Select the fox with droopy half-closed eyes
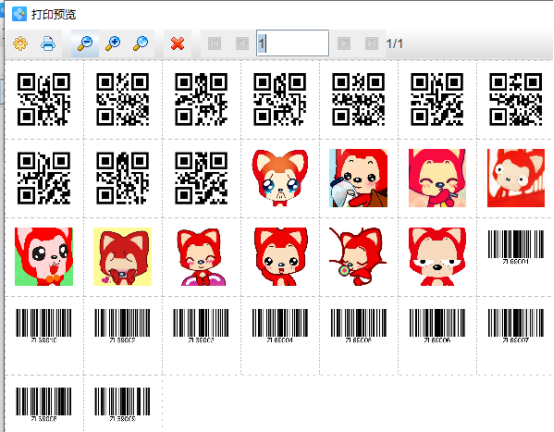Viewport: 554px width, 432px height. point(437,256)
